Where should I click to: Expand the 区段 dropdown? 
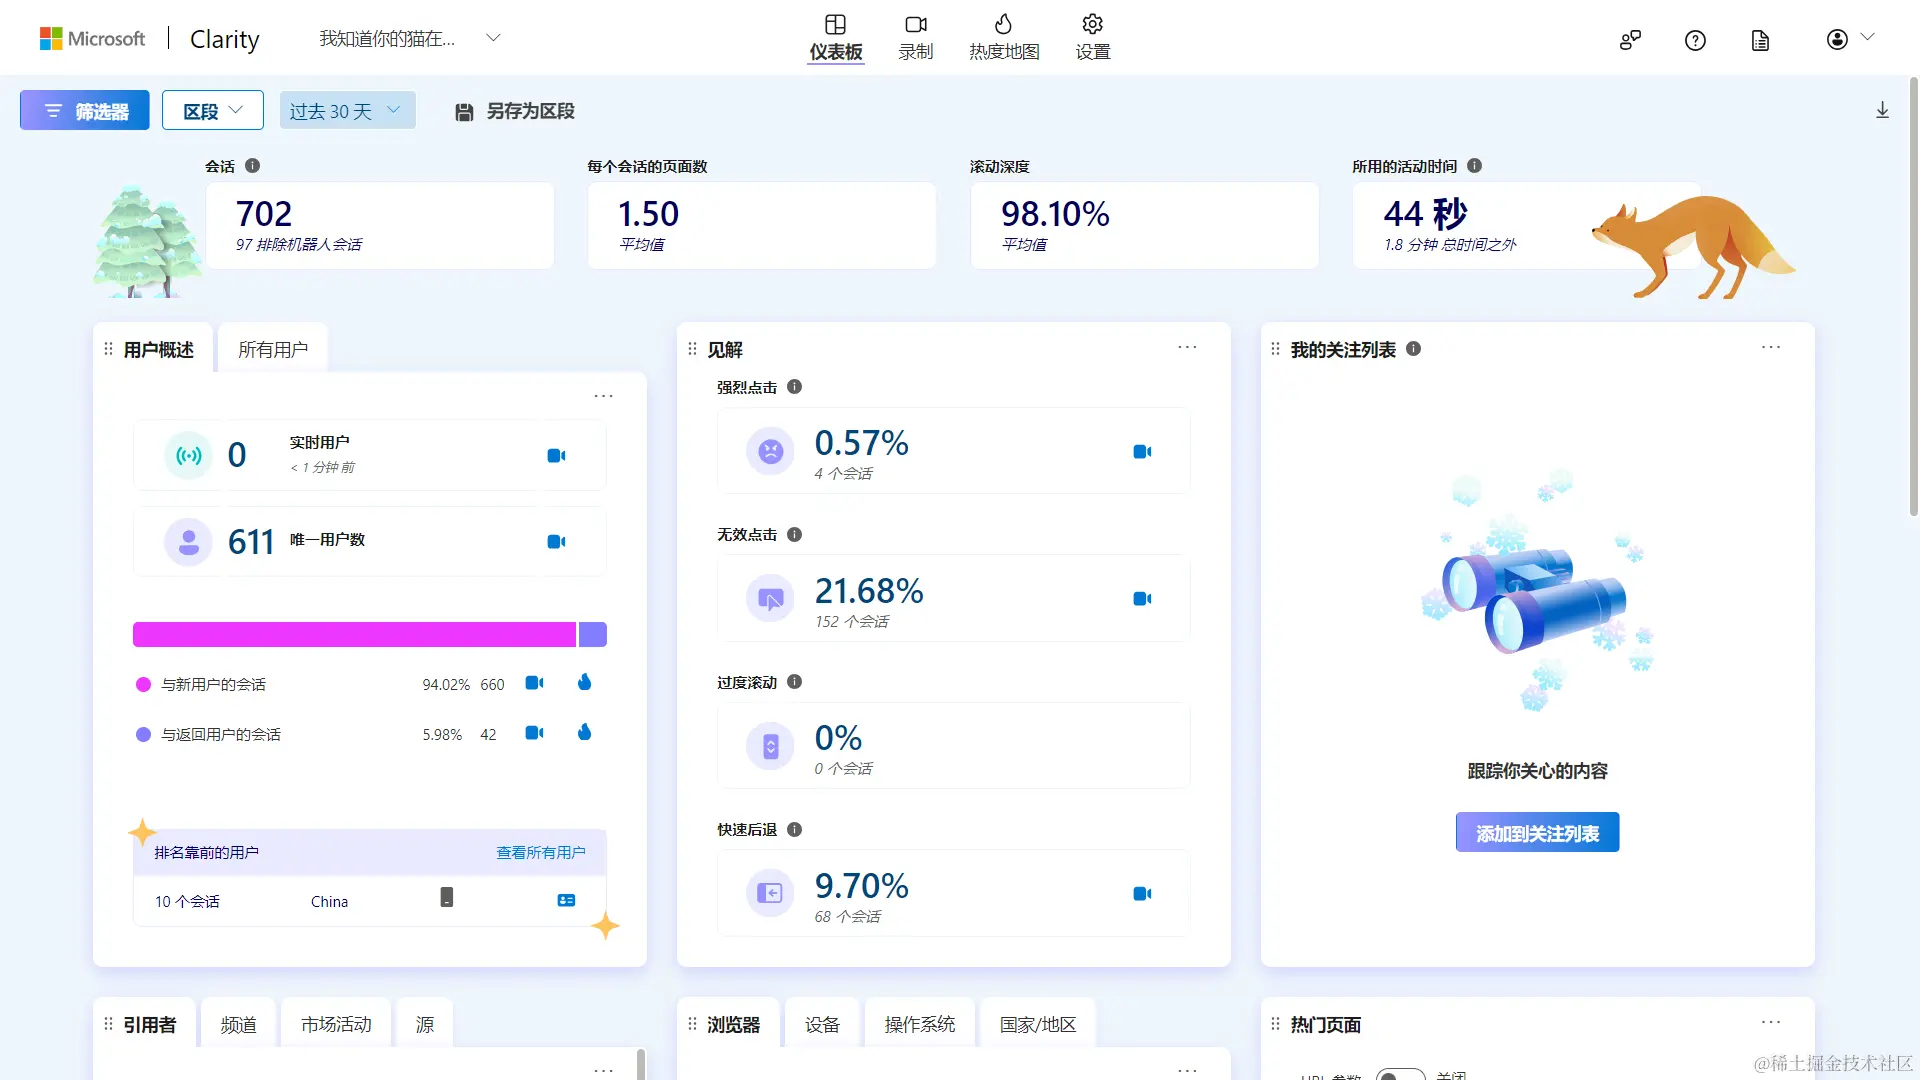point(213,111)
